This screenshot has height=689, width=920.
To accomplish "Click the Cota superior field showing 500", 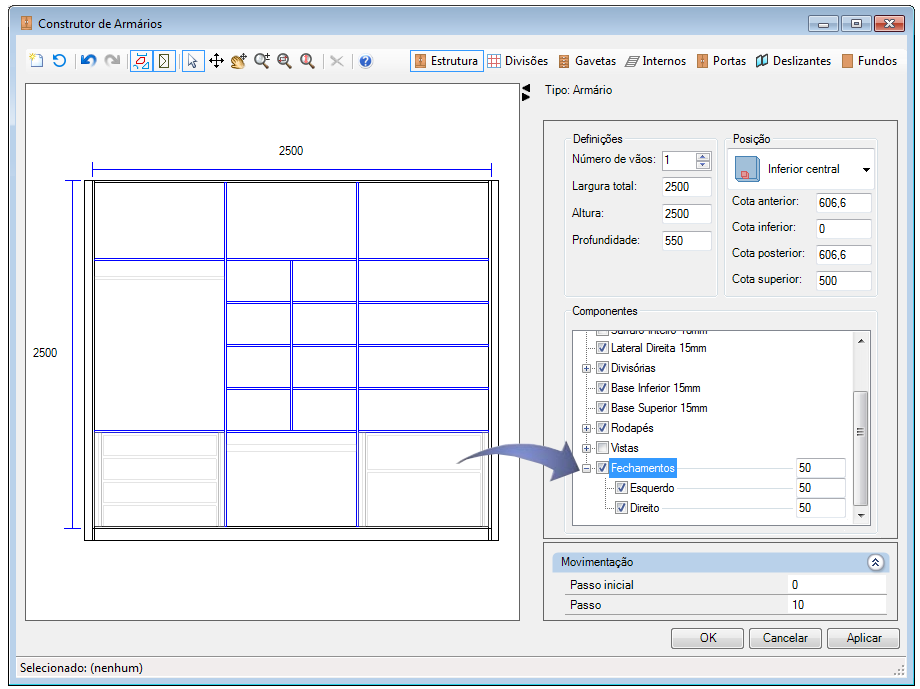I will (x=844, y=280).
